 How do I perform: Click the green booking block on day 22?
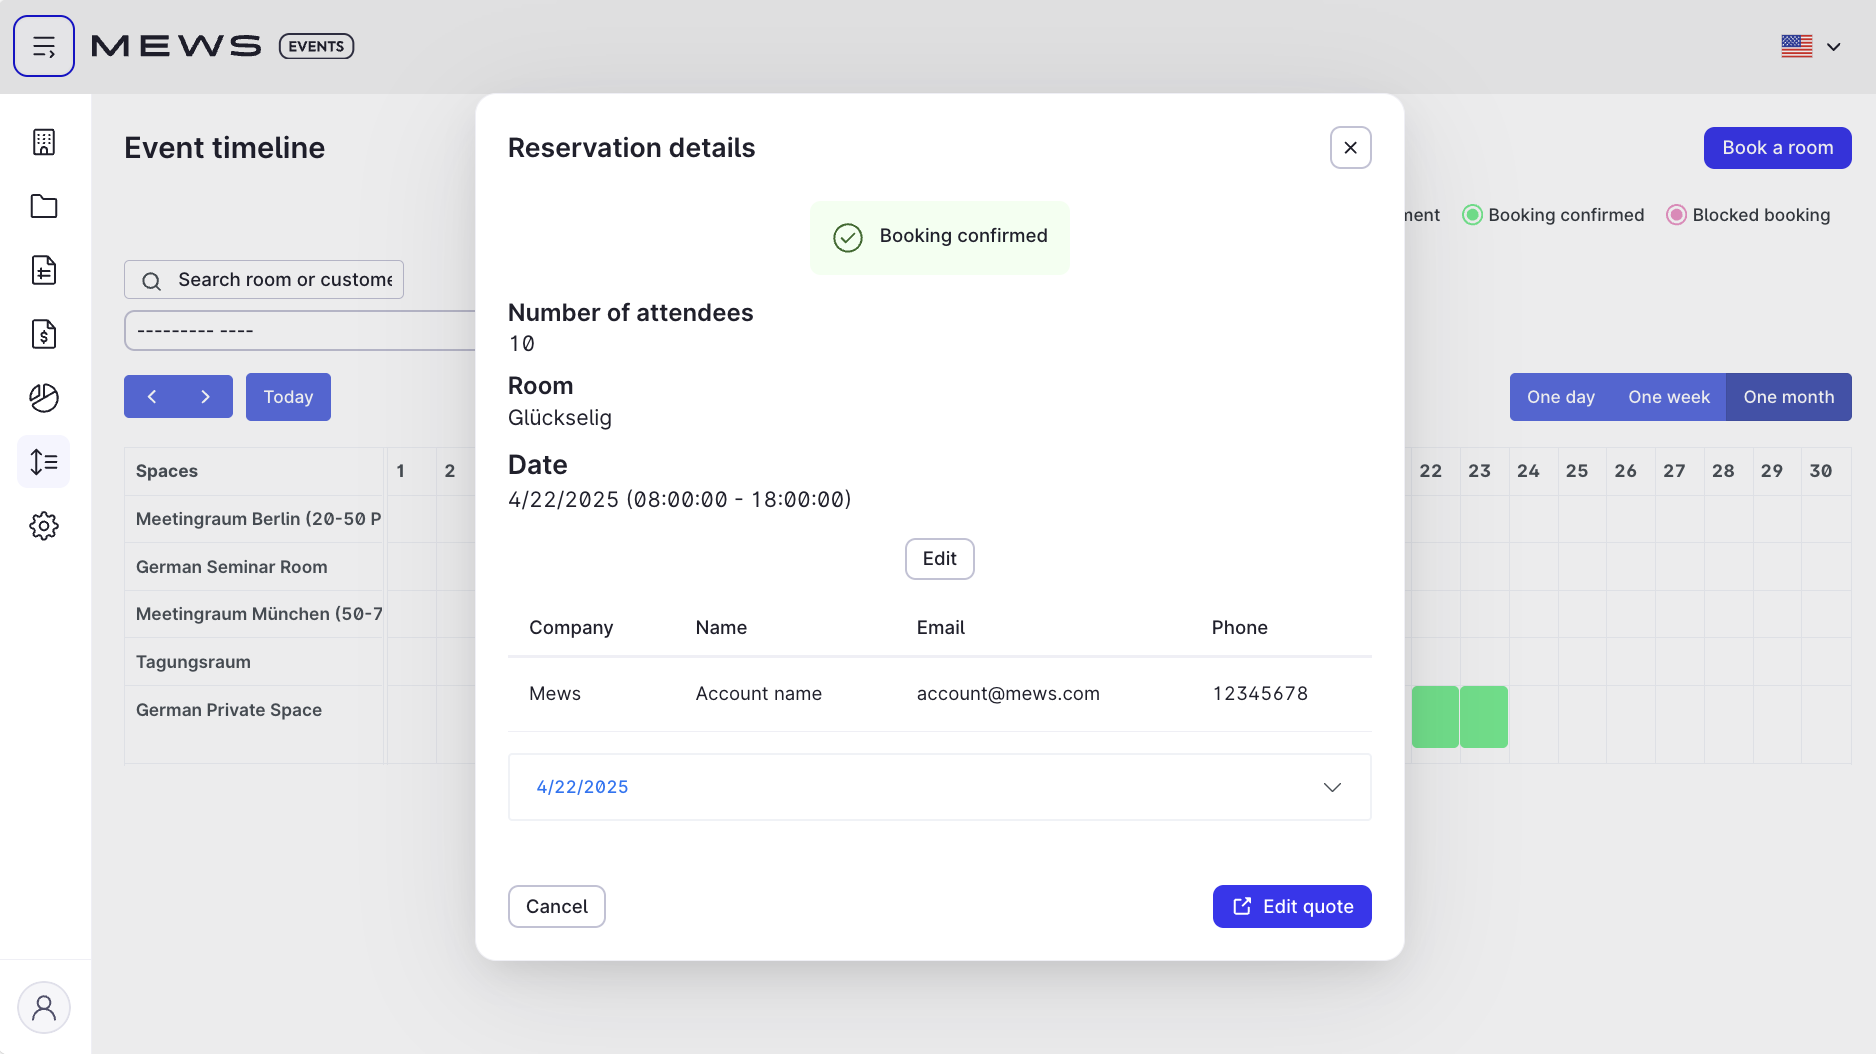click(x=1435, y=717)
